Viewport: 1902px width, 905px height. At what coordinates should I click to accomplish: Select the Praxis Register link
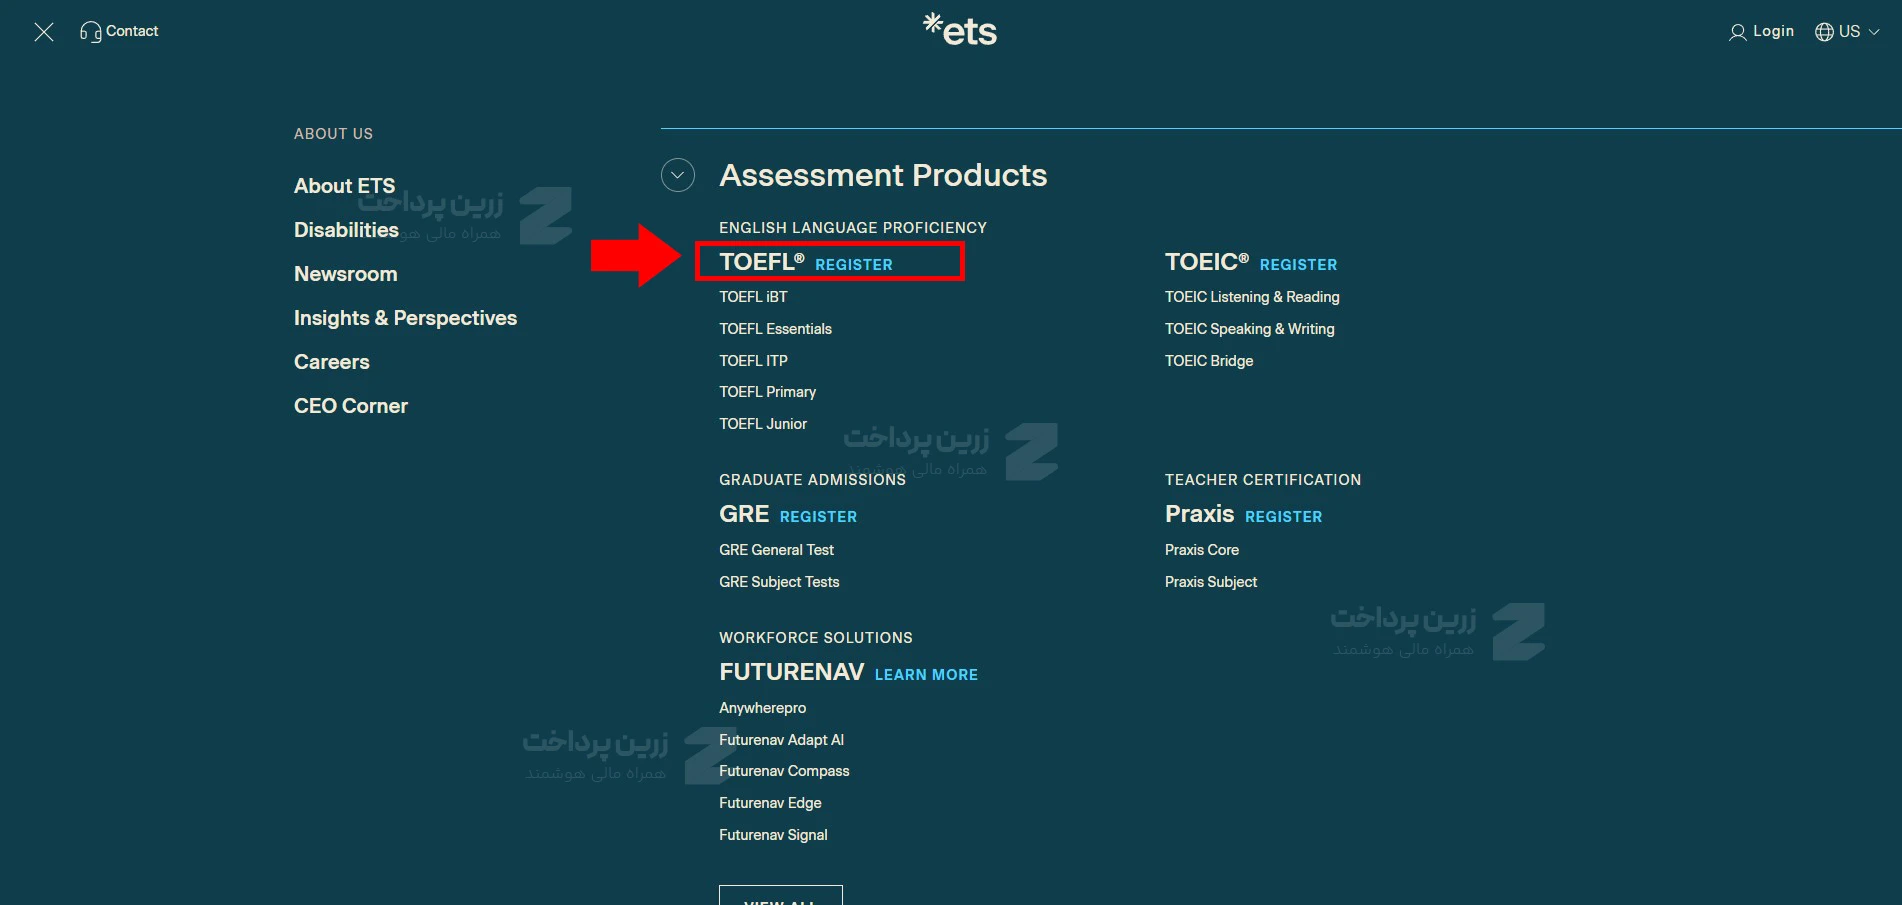point(1283,517)
